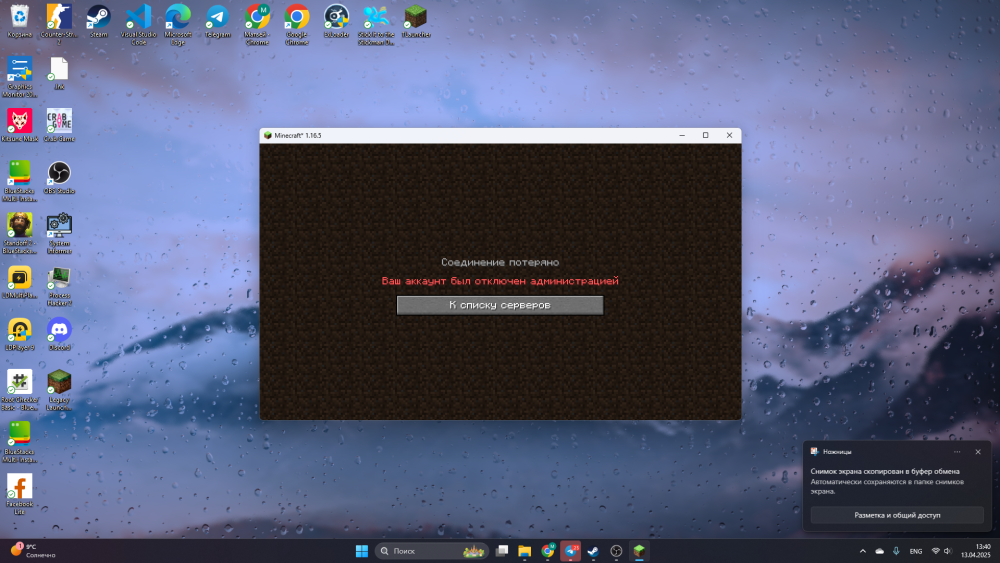The width and height of the screenshot is (1000, 563).
Task: Select the LDPlayer 9 desktop icon
Action: click(x=20, y=334)
